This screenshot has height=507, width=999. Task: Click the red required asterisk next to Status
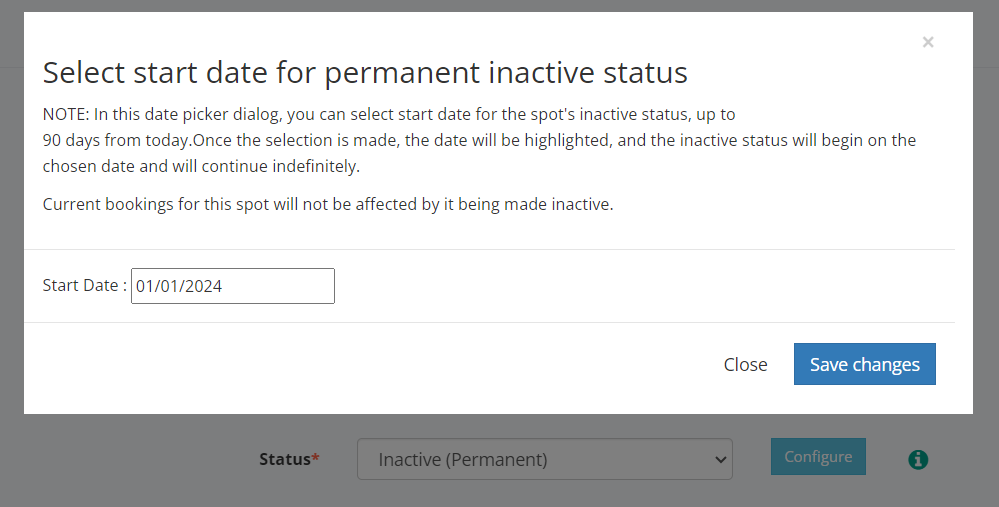[316, 458]
